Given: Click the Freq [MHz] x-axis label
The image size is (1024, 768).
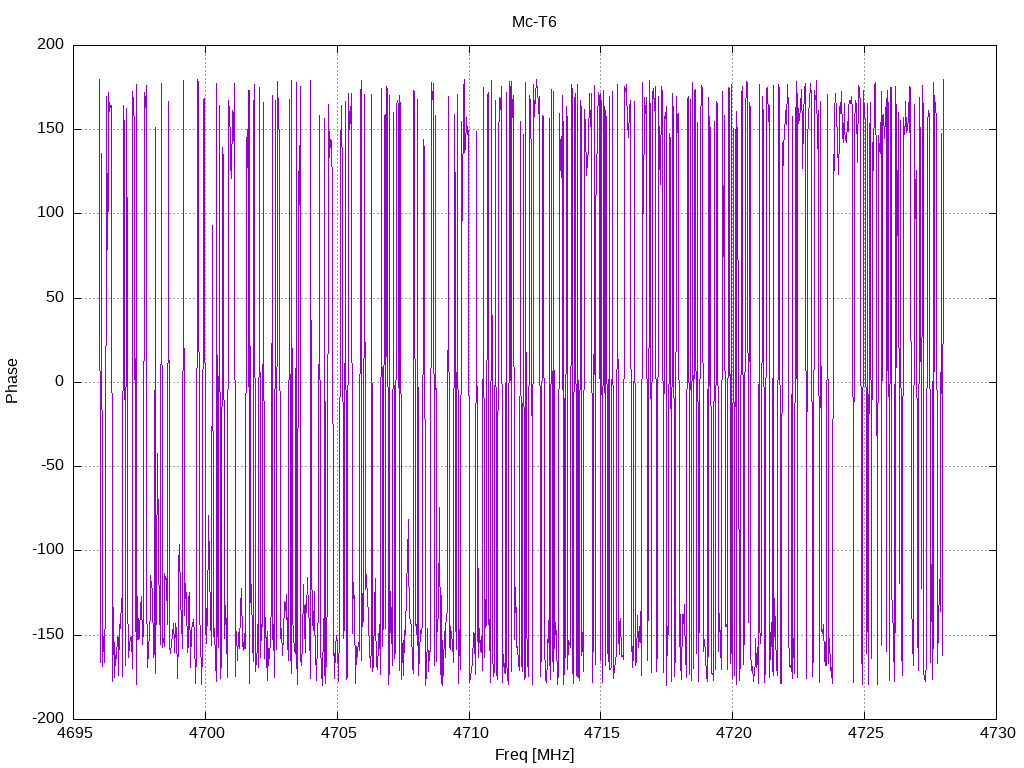Looking at the screenshot, I should coord(534,755).
